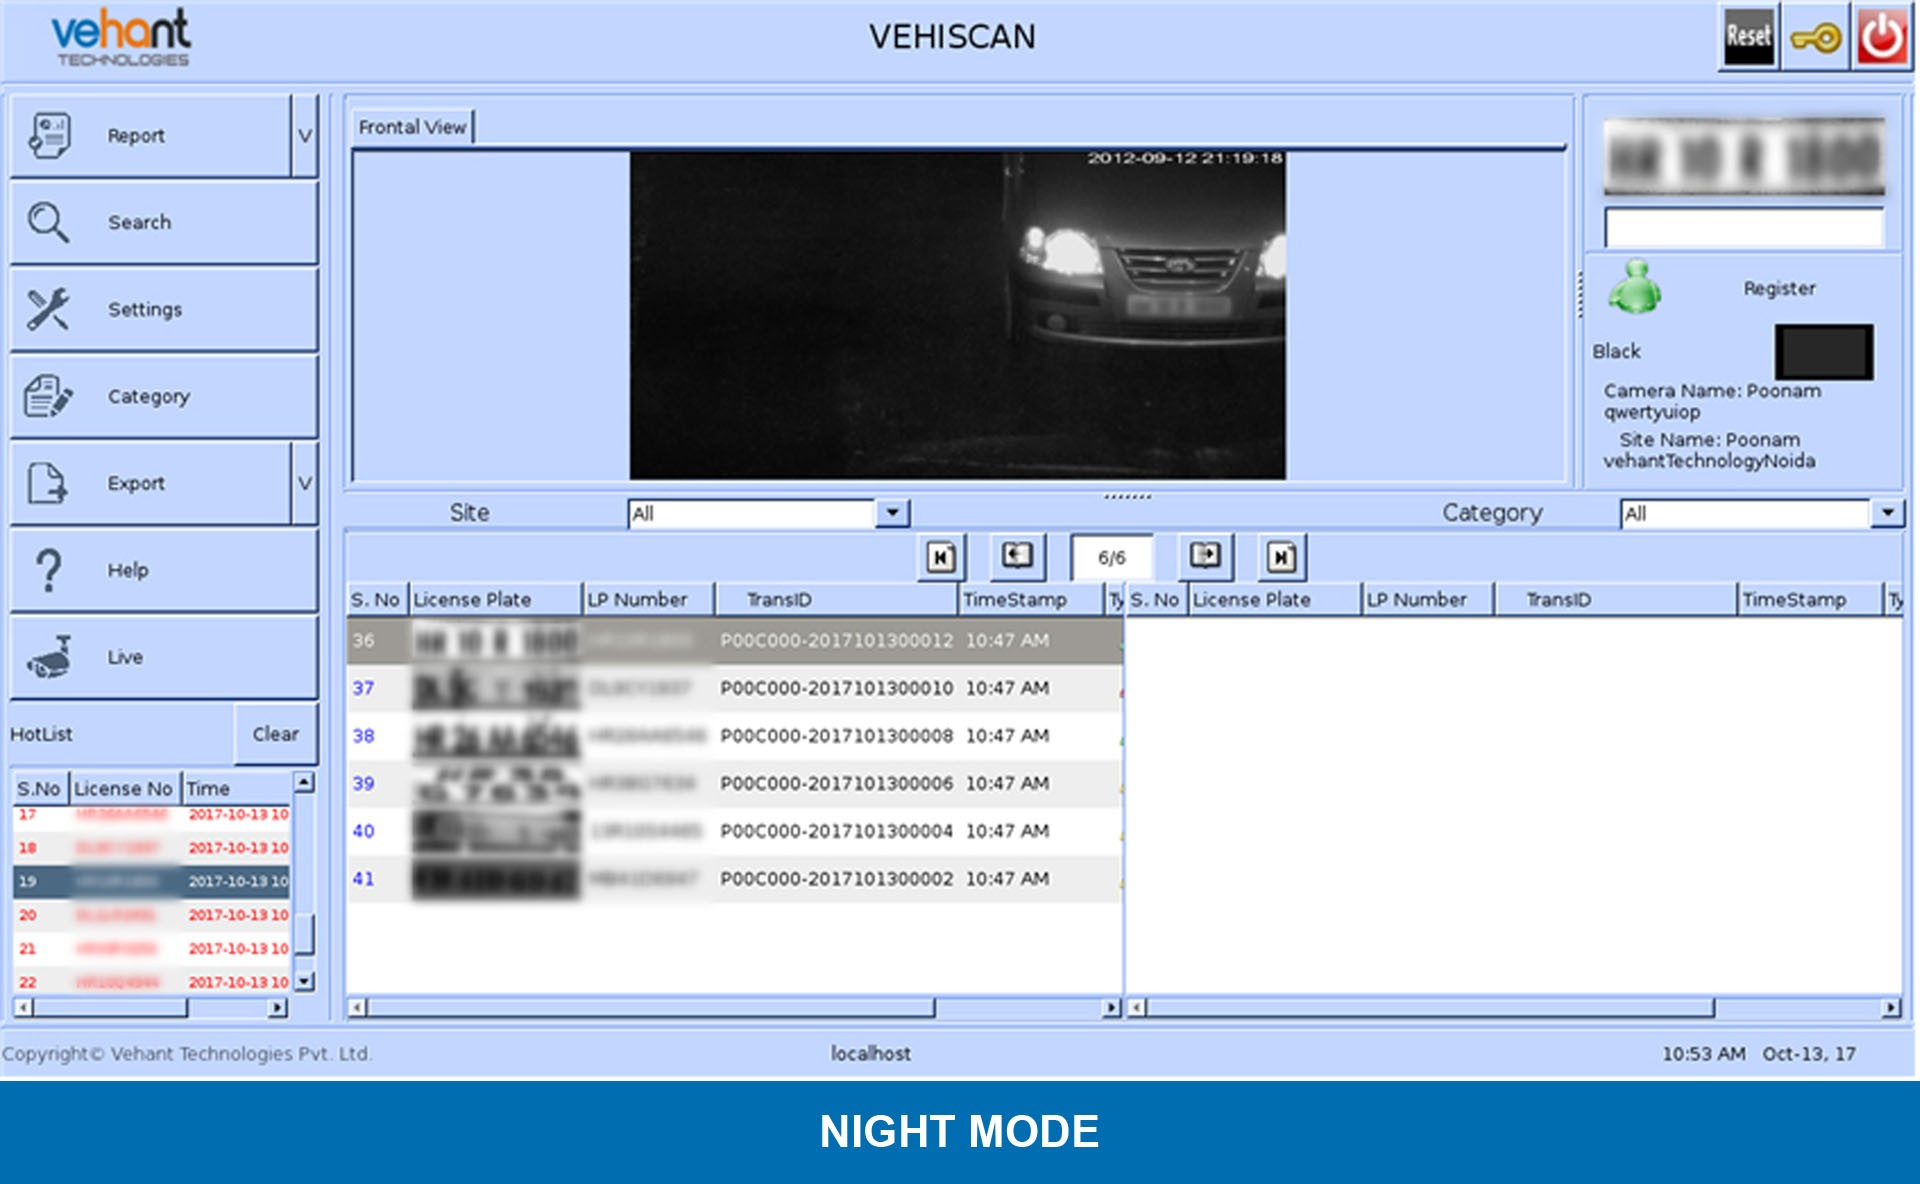This screenshot has width=1920, height=1184.
Task: Expand the Report dropdown arrow
Action: pyautogui.click(x=305, y=136)
